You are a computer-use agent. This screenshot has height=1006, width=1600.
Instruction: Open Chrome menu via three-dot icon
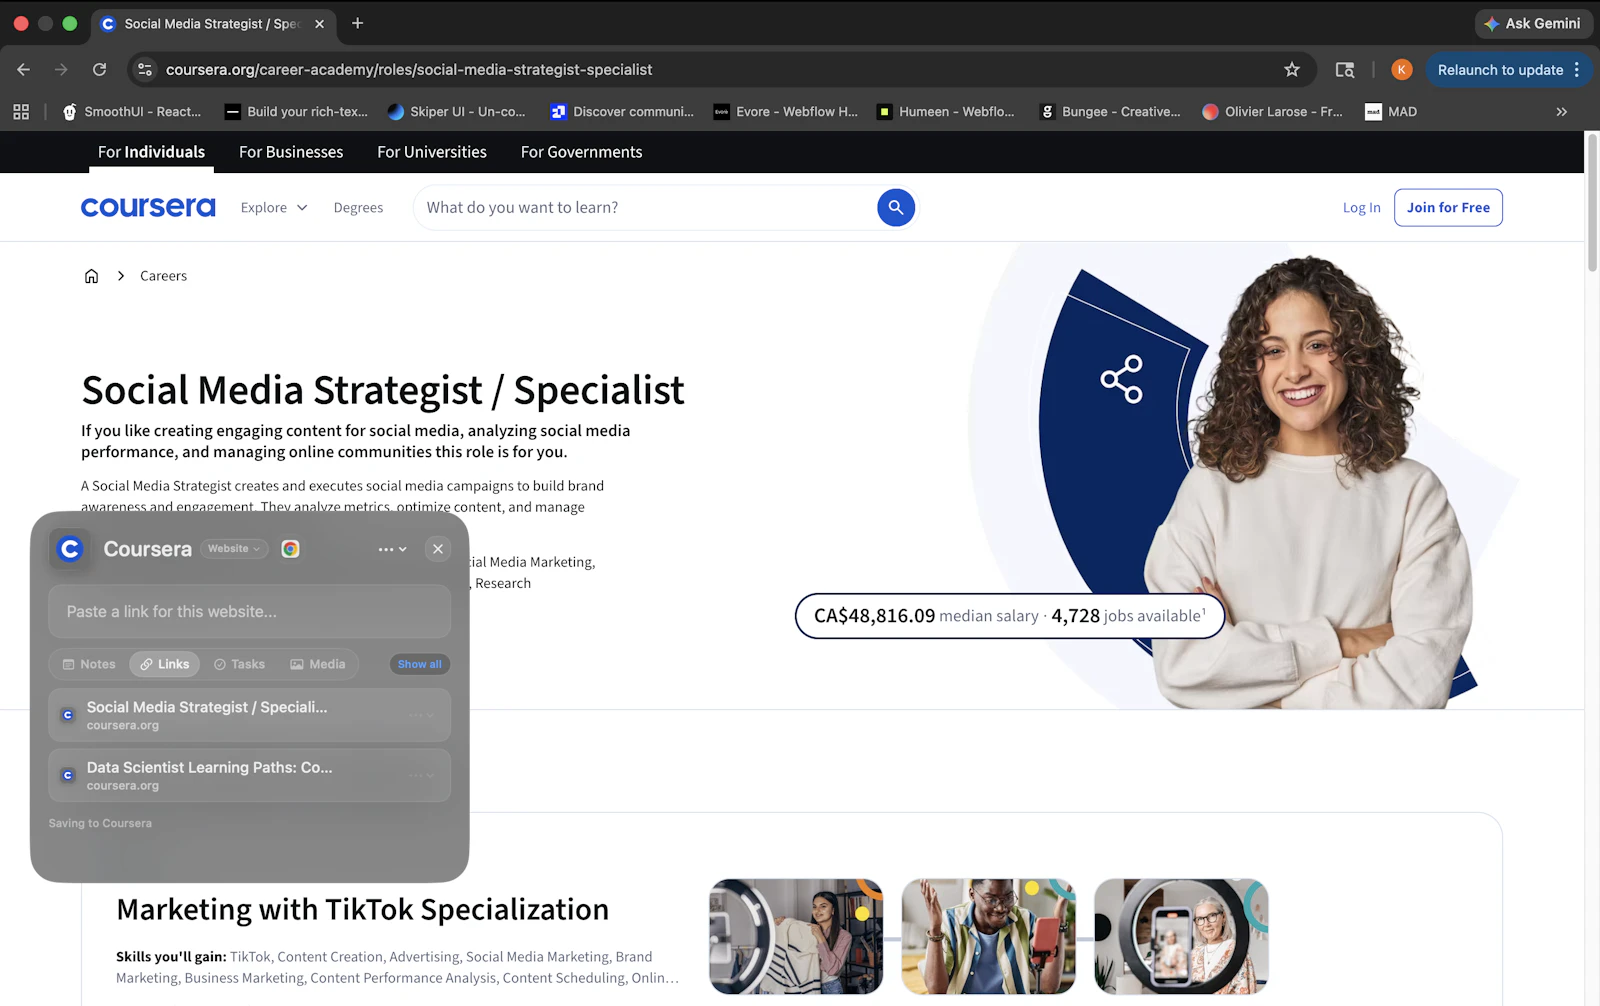[x=1577, y=70]
